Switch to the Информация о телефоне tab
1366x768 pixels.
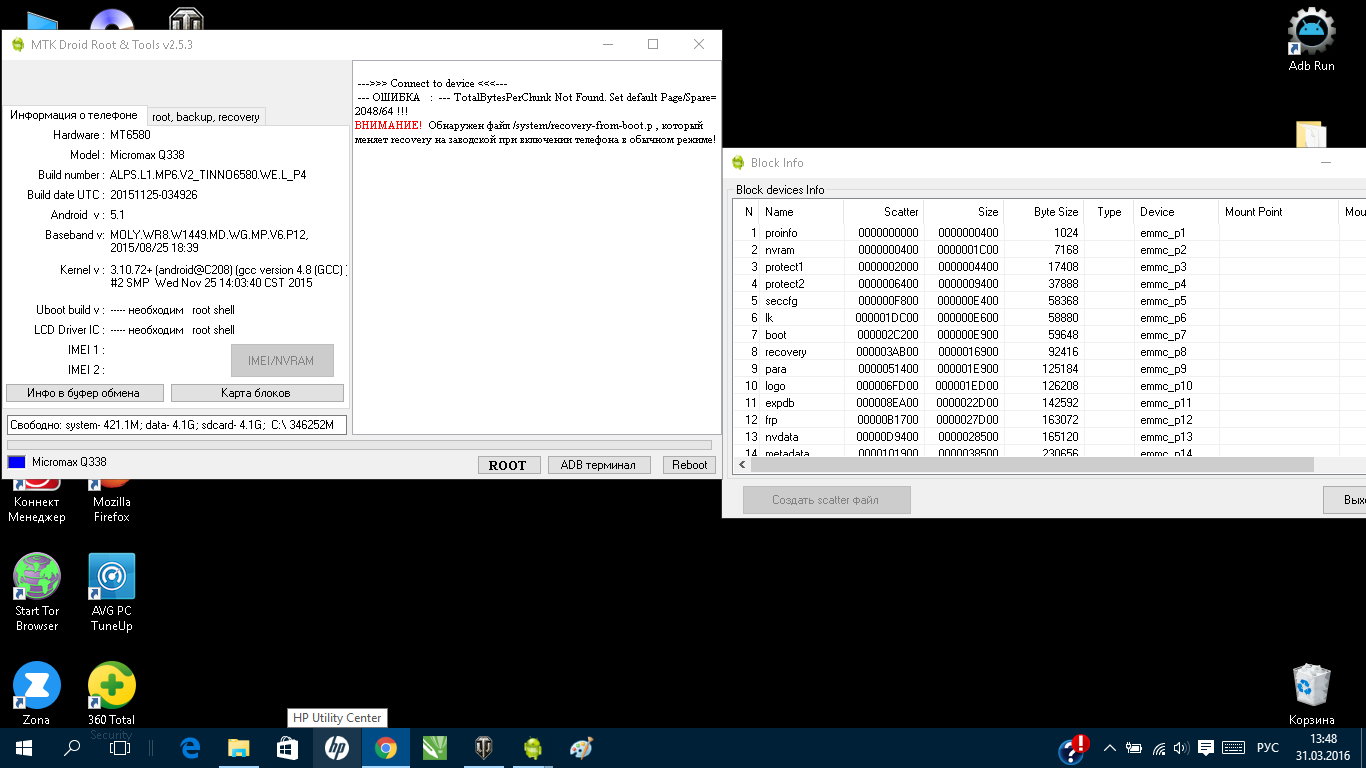coord(74,115)
